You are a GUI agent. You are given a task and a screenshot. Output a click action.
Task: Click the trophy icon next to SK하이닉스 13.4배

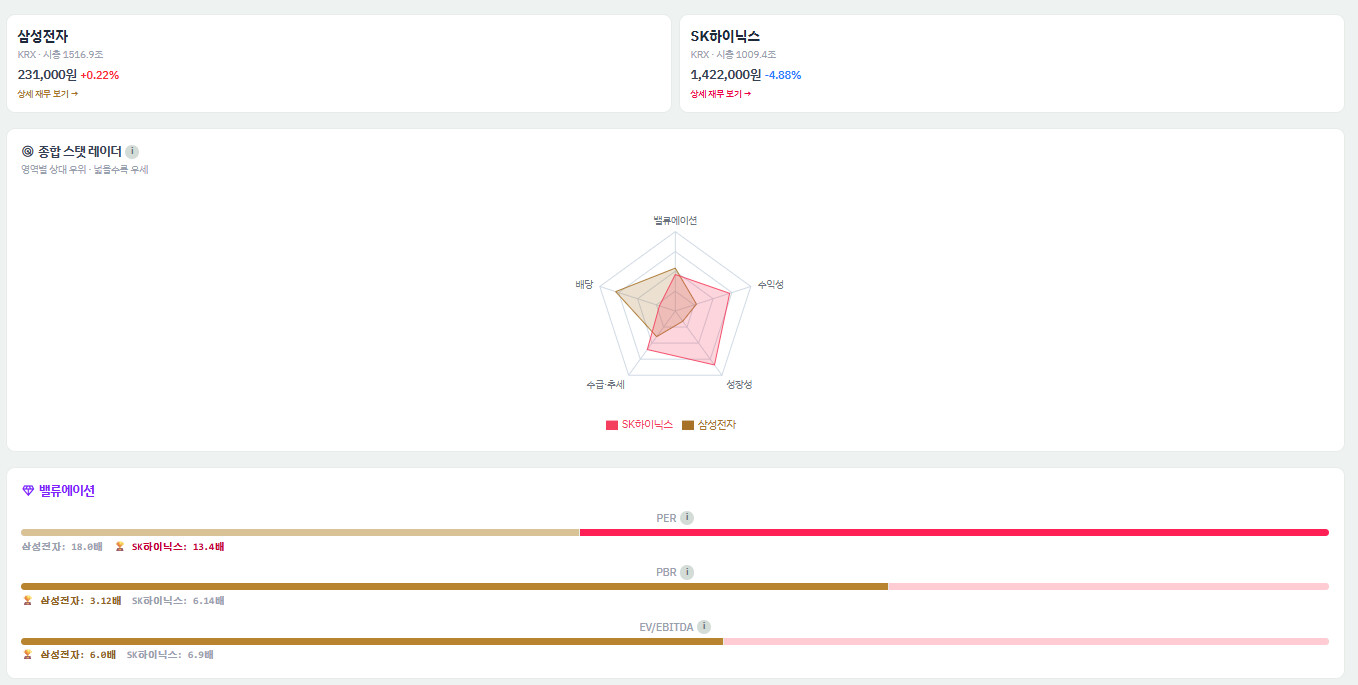tap(120, 547)
